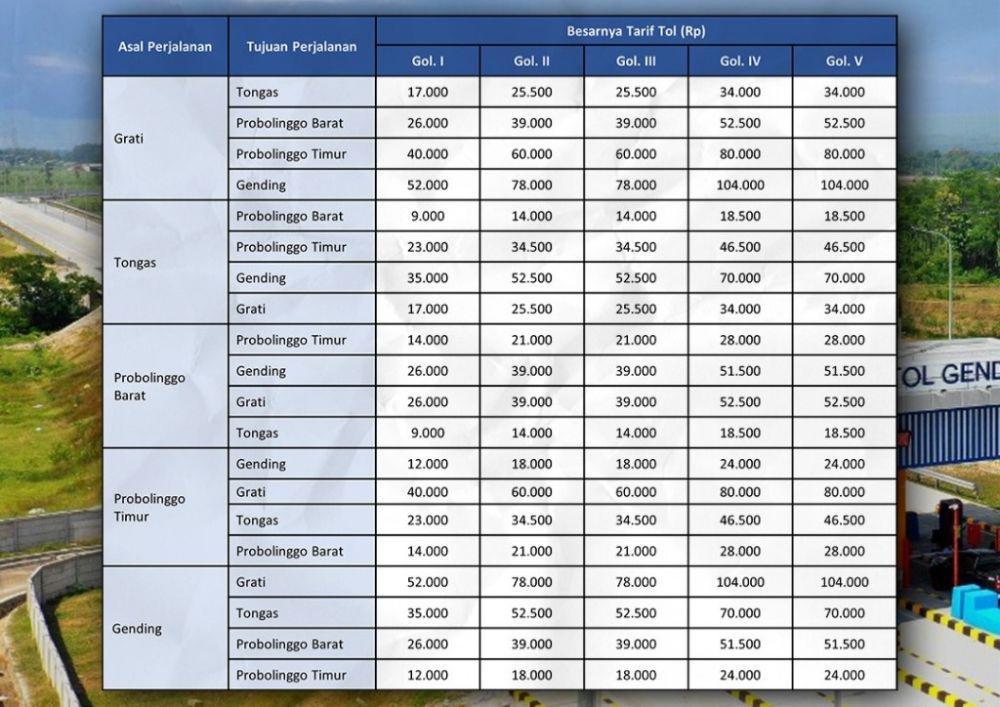Click Gol. III fare "21.000" for Probolinggo Timur to Probolinggo Barat
Screen dimensions: 1000x707
tap(636, 551)
